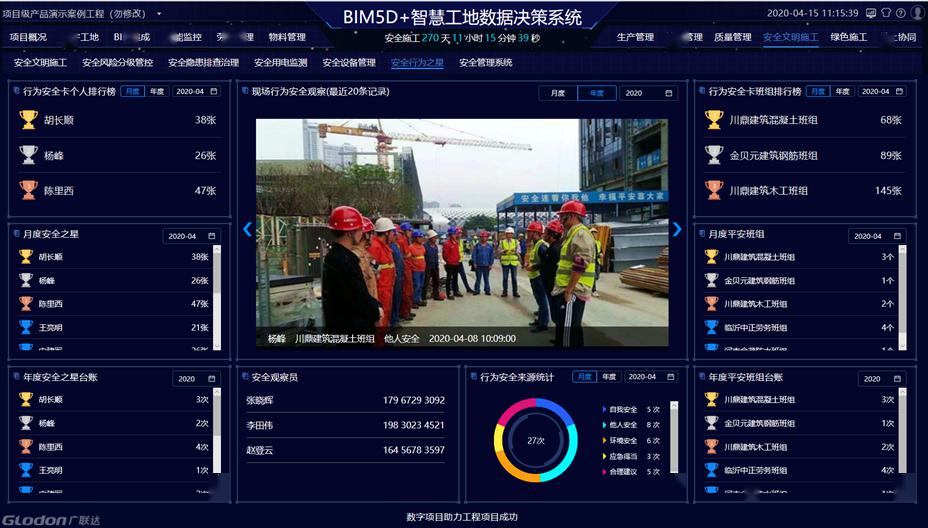928x528 pixels.
Task: Select 月度 in 行为安全卡班组排行榜
Action: [818, 91]
